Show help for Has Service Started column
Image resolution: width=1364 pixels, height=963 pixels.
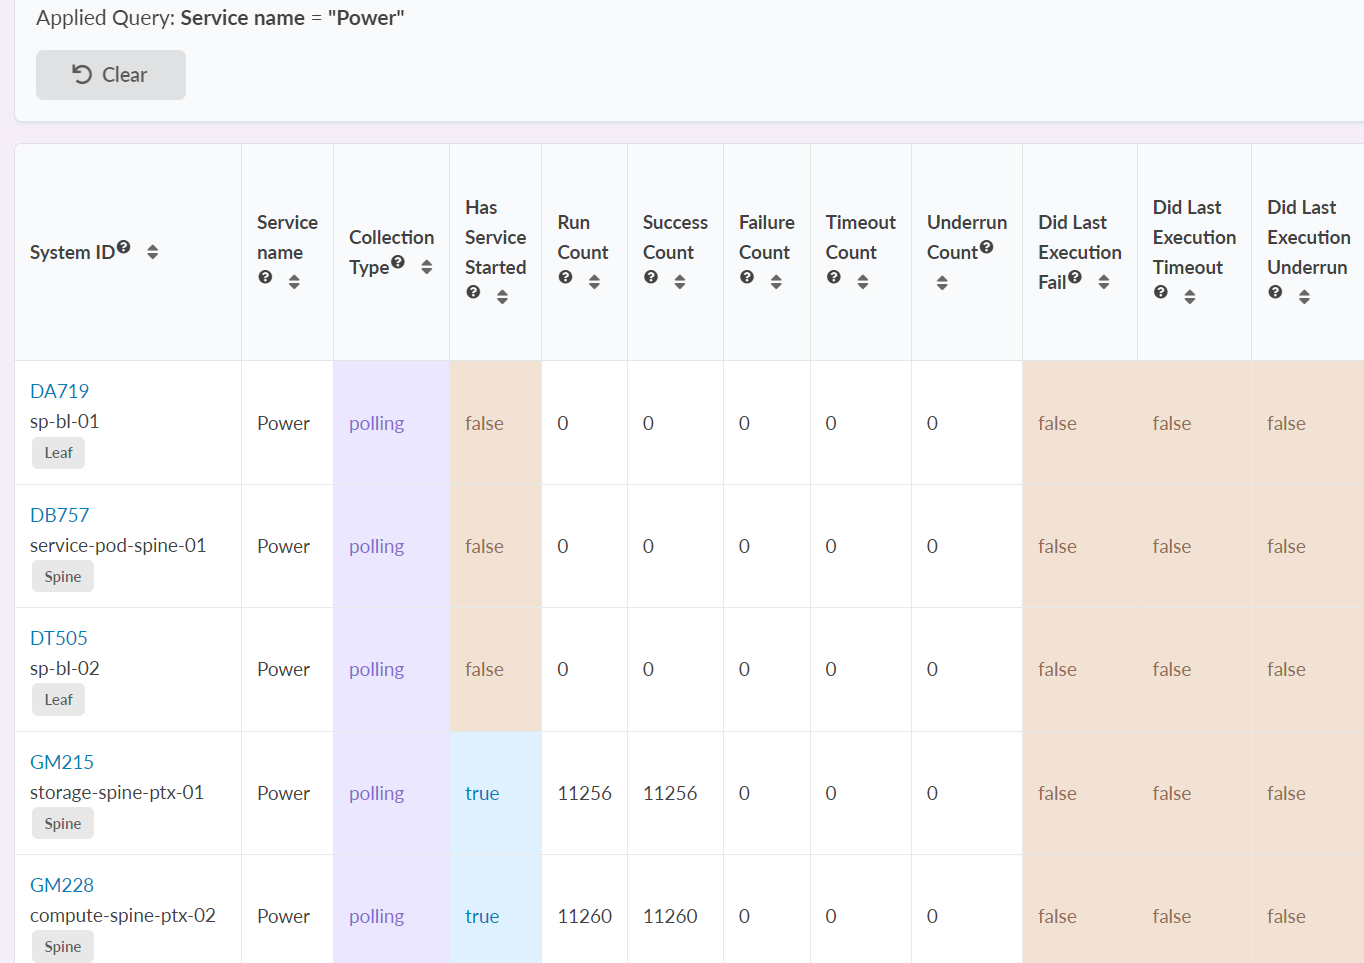pos(473,292)
